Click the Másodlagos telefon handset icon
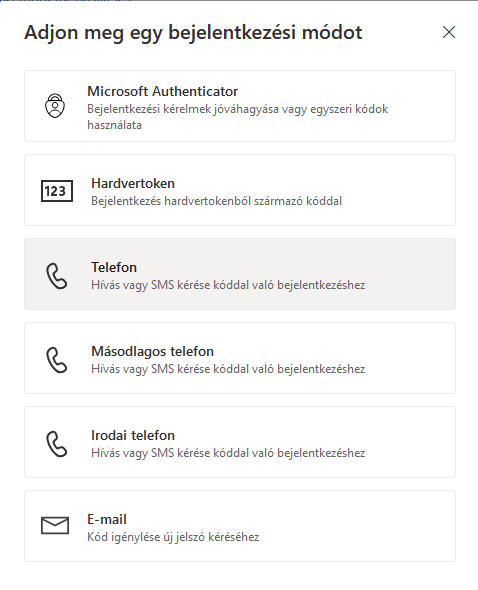478x590 pixels. [x=57, y=360]
